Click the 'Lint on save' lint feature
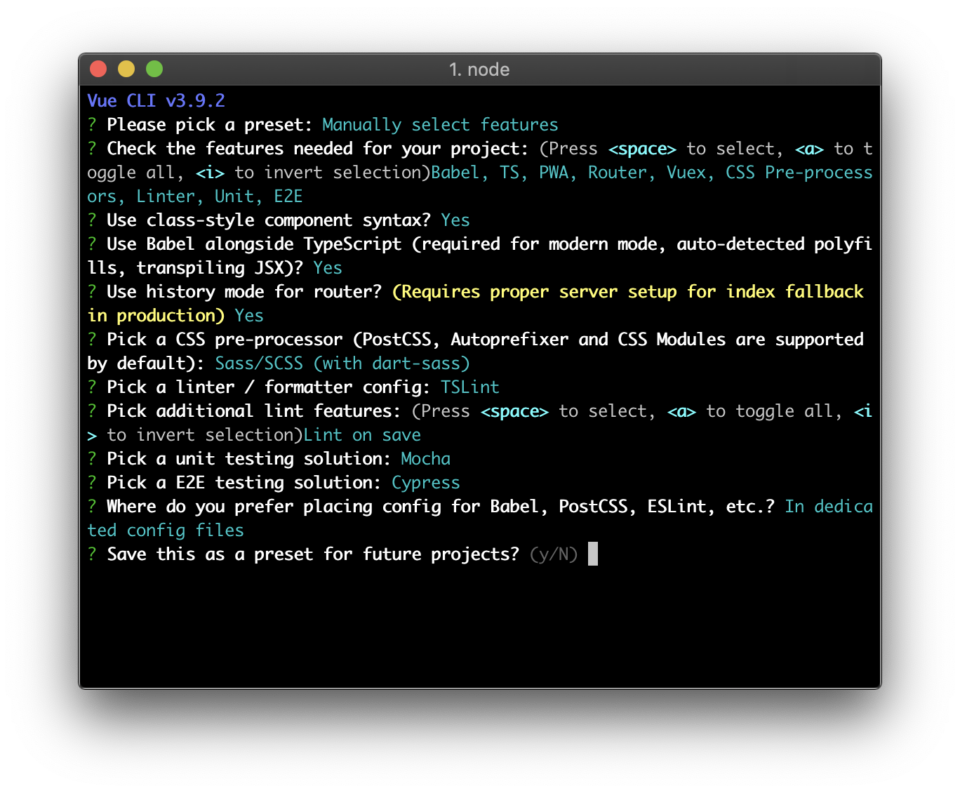This screenshot has height=793, width=960. [362, 435]
